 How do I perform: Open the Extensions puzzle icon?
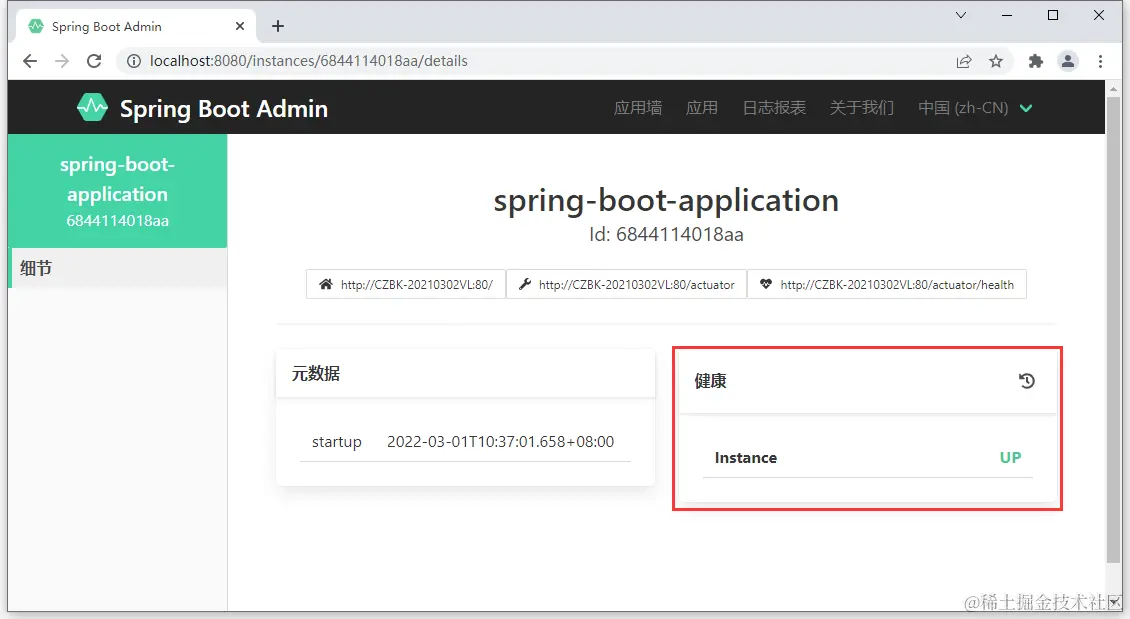1036,61
